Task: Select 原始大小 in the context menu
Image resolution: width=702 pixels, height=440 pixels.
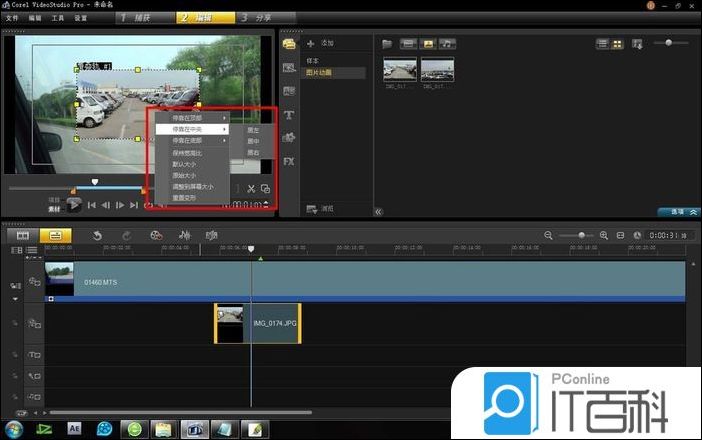Action: (185, 175)
